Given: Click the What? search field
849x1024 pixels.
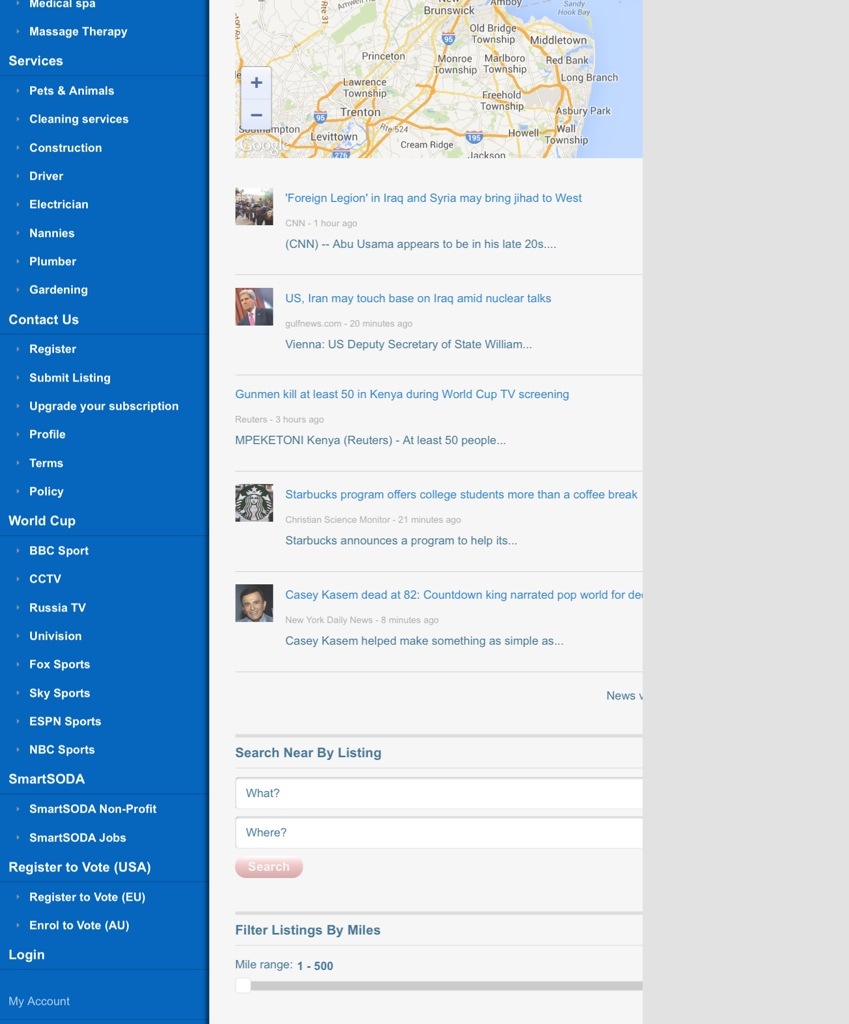Looking at the screenshot, I should [x=438, y=793].
